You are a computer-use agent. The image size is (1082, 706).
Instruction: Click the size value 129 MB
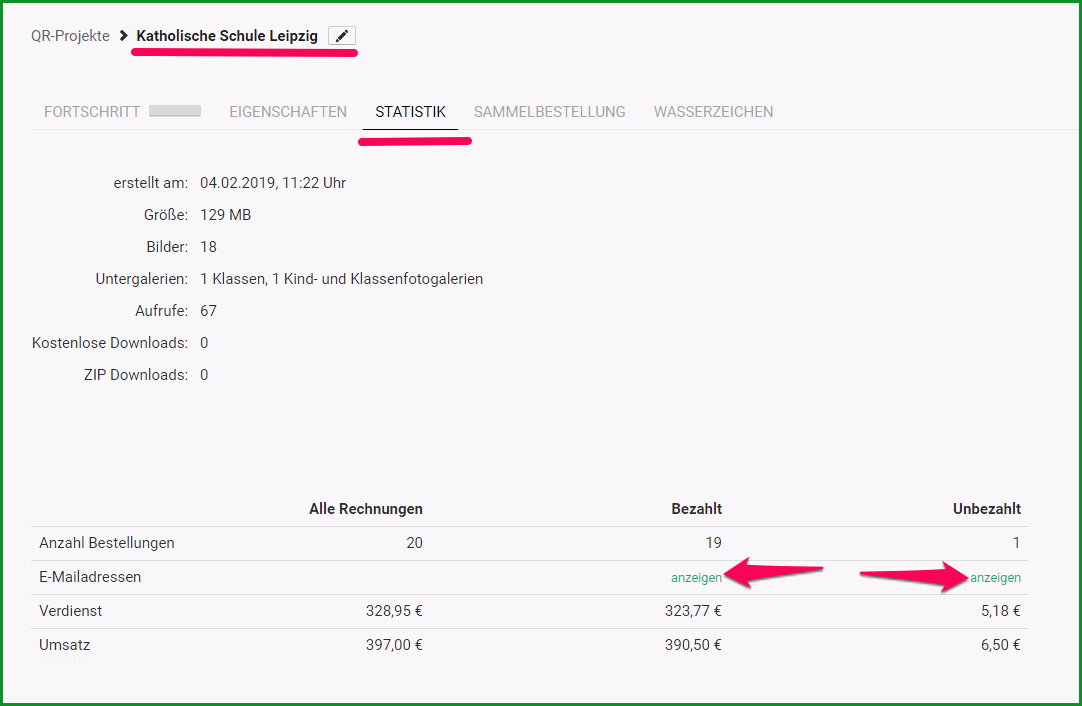[226, 215]
